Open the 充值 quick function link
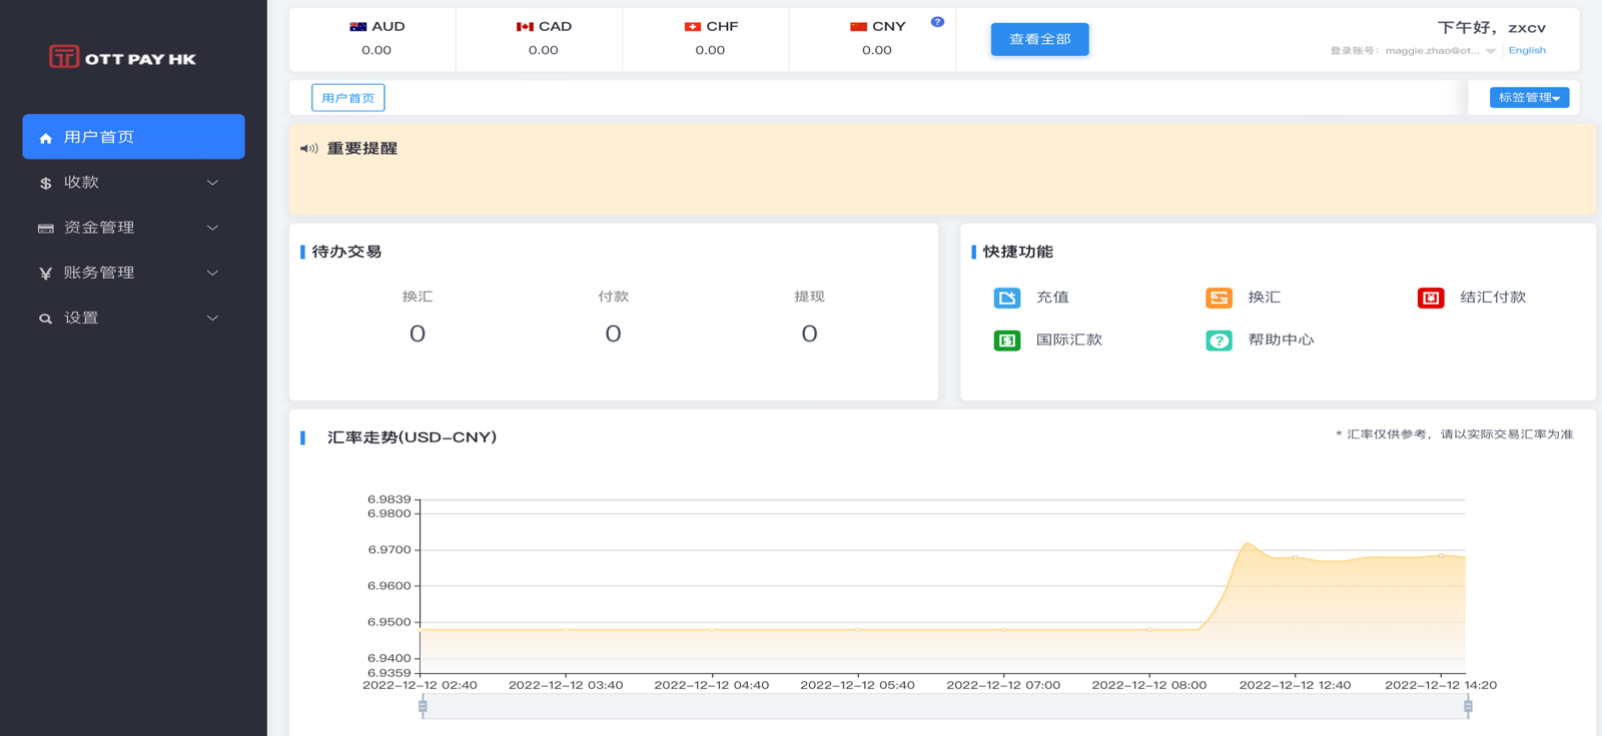The height and width of the screenshot is (736, 1602). tap(1052, 297)
